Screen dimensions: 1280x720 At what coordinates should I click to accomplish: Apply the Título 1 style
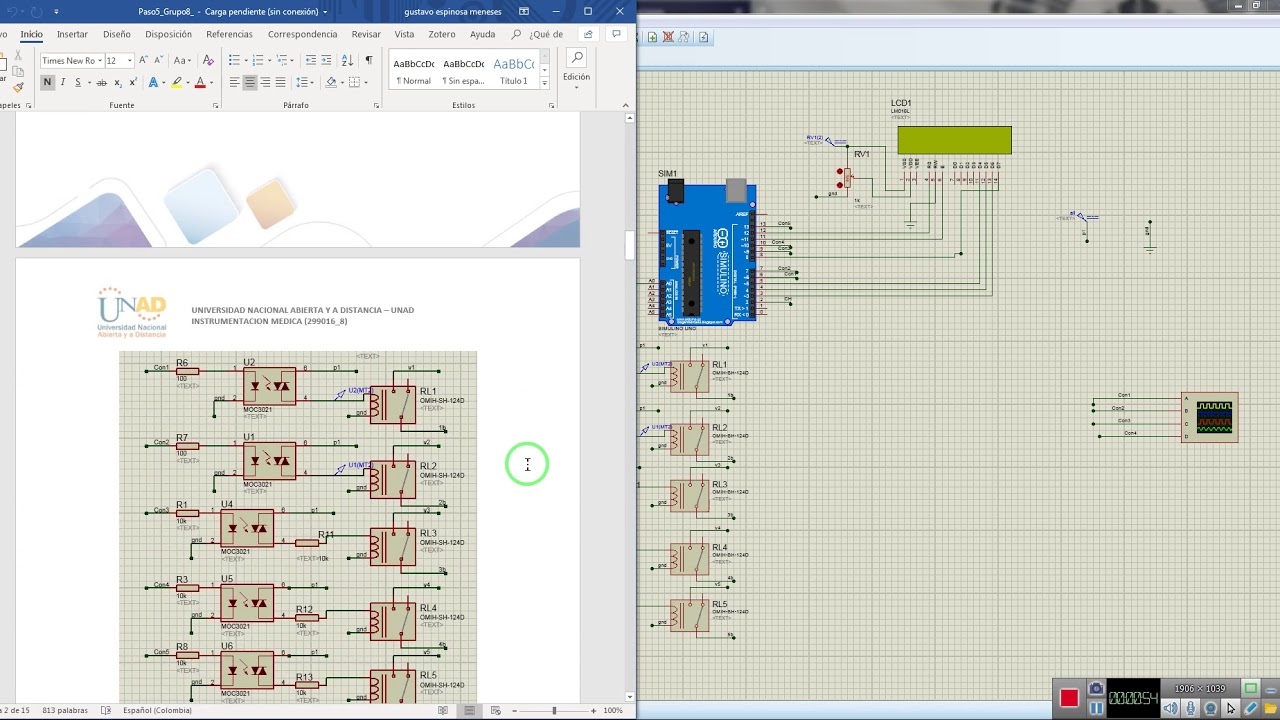click(x=514, y=70)
